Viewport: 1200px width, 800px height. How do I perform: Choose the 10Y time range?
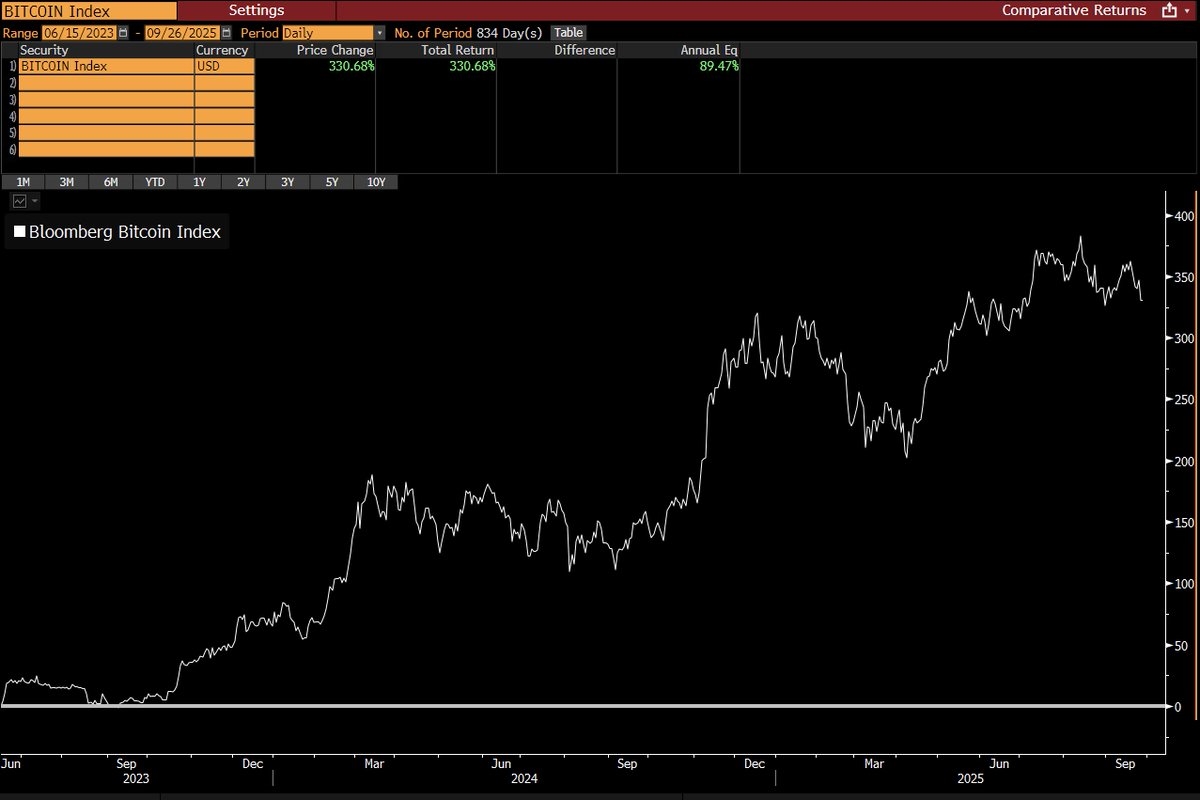point(376,182)
